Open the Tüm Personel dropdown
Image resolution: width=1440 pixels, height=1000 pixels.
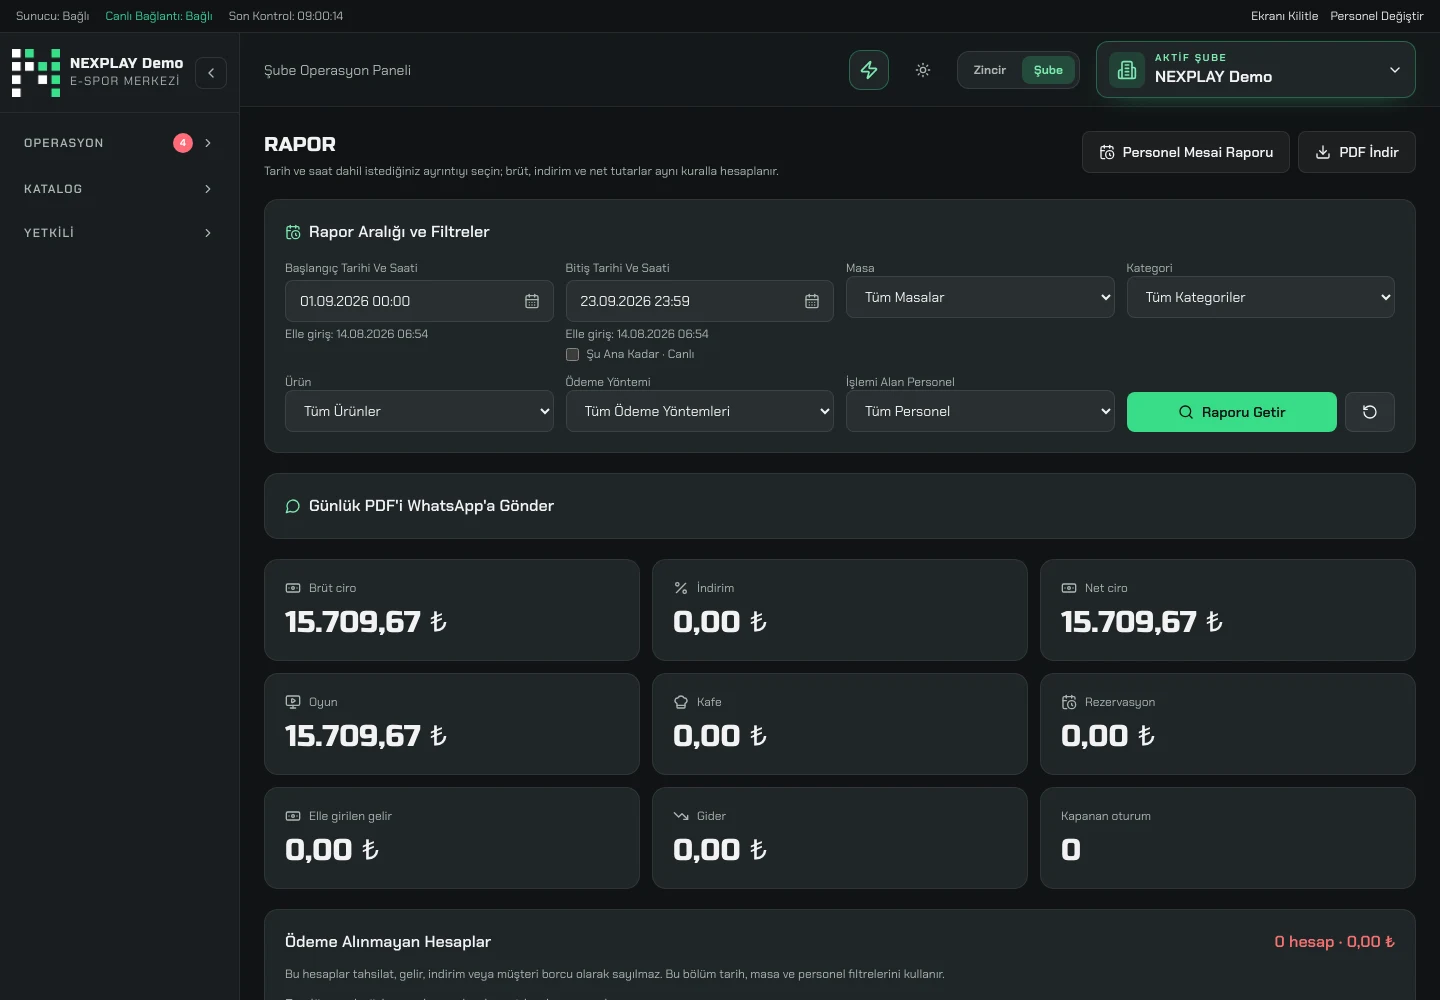980,411
